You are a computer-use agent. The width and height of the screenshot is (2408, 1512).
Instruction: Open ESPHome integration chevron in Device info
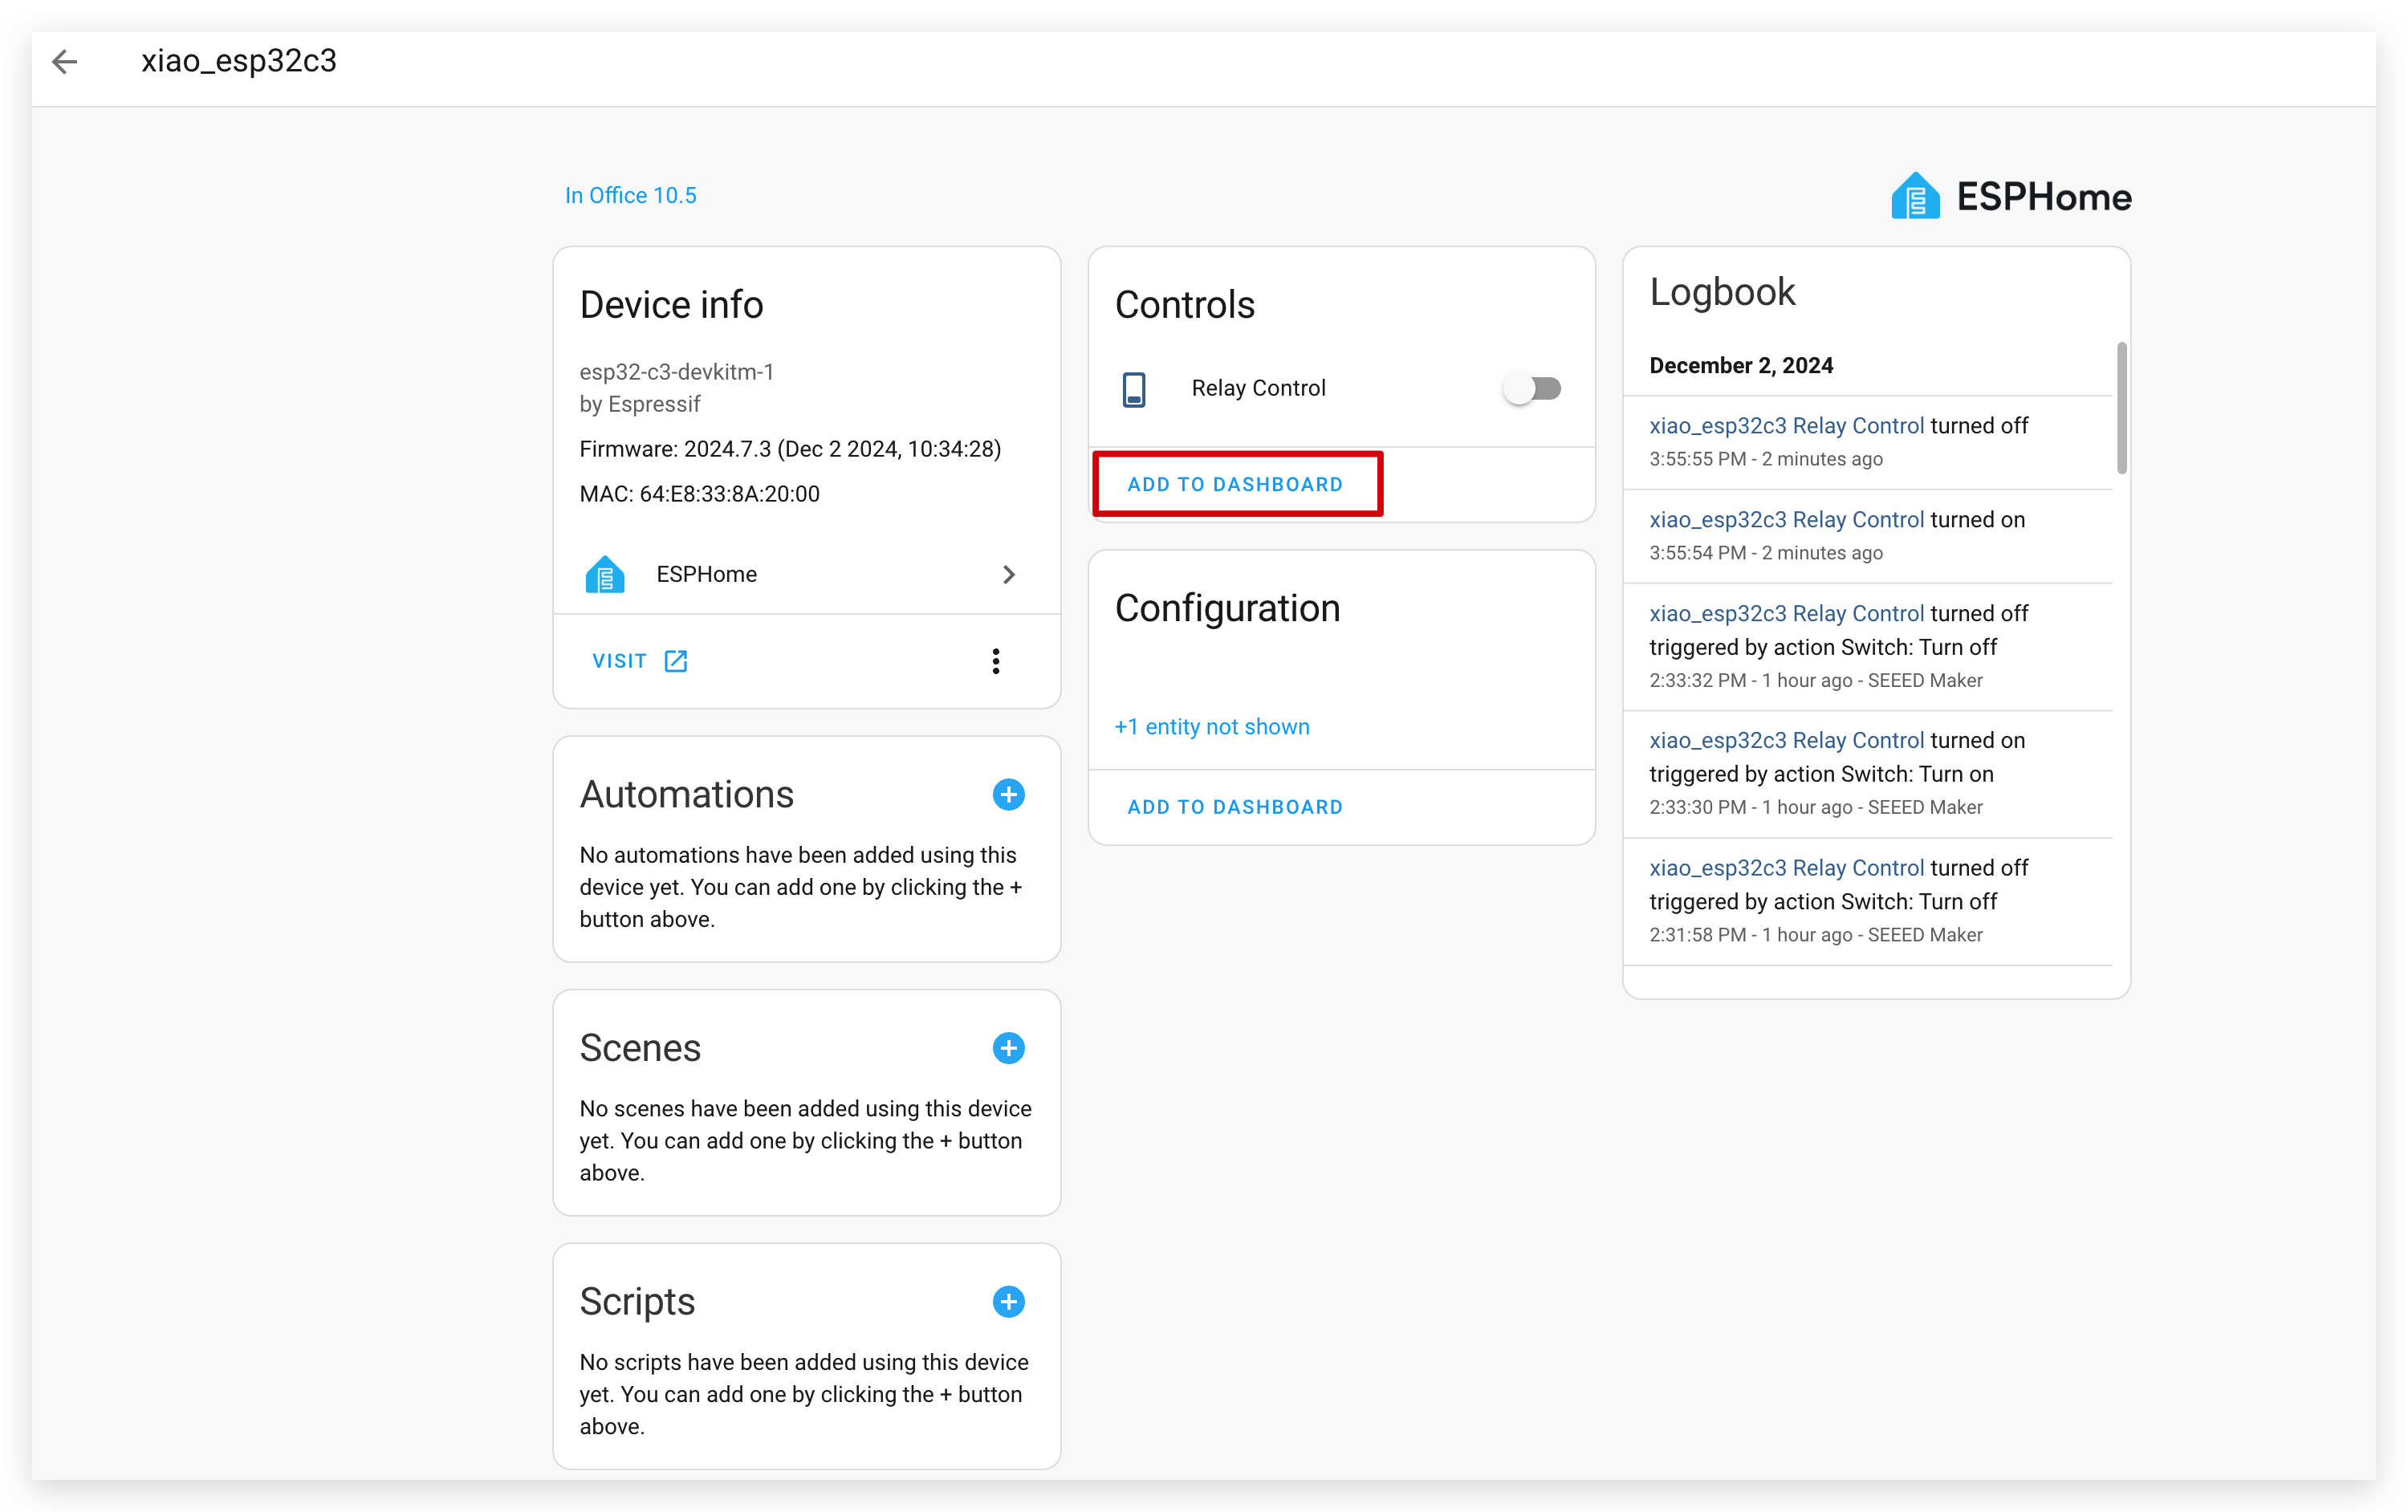pos(1009,574)
